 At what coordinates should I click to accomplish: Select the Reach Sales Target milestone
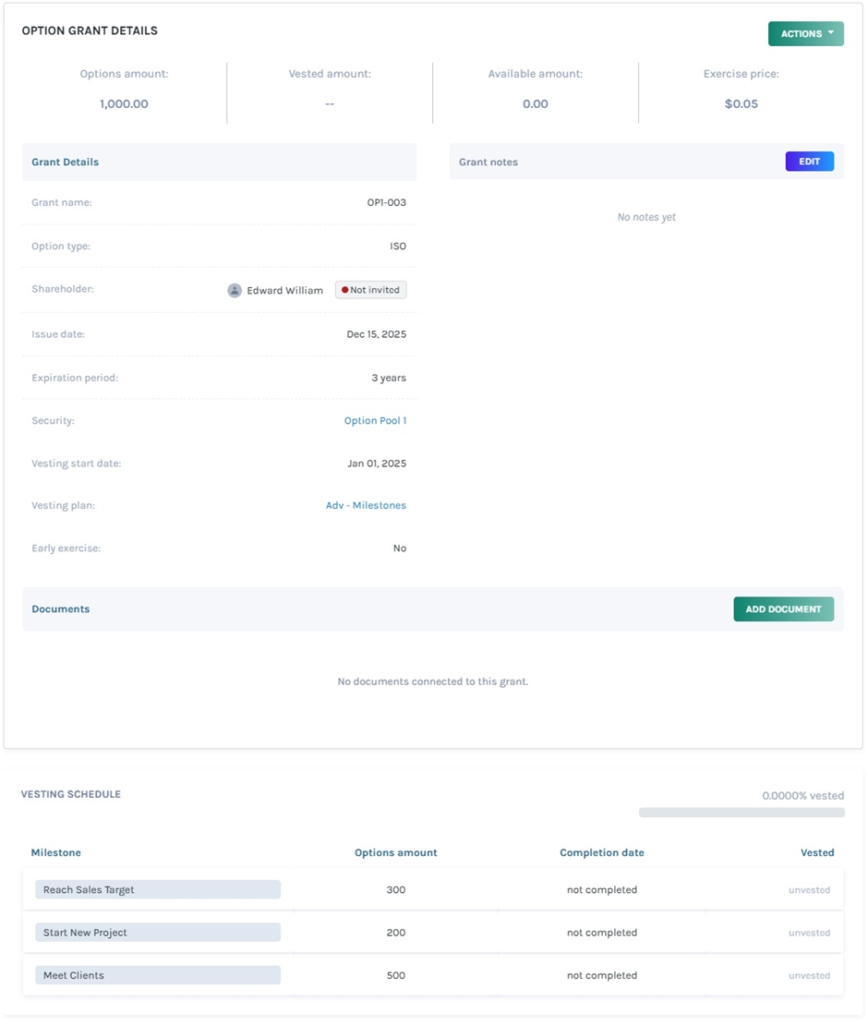click(157, 889)
